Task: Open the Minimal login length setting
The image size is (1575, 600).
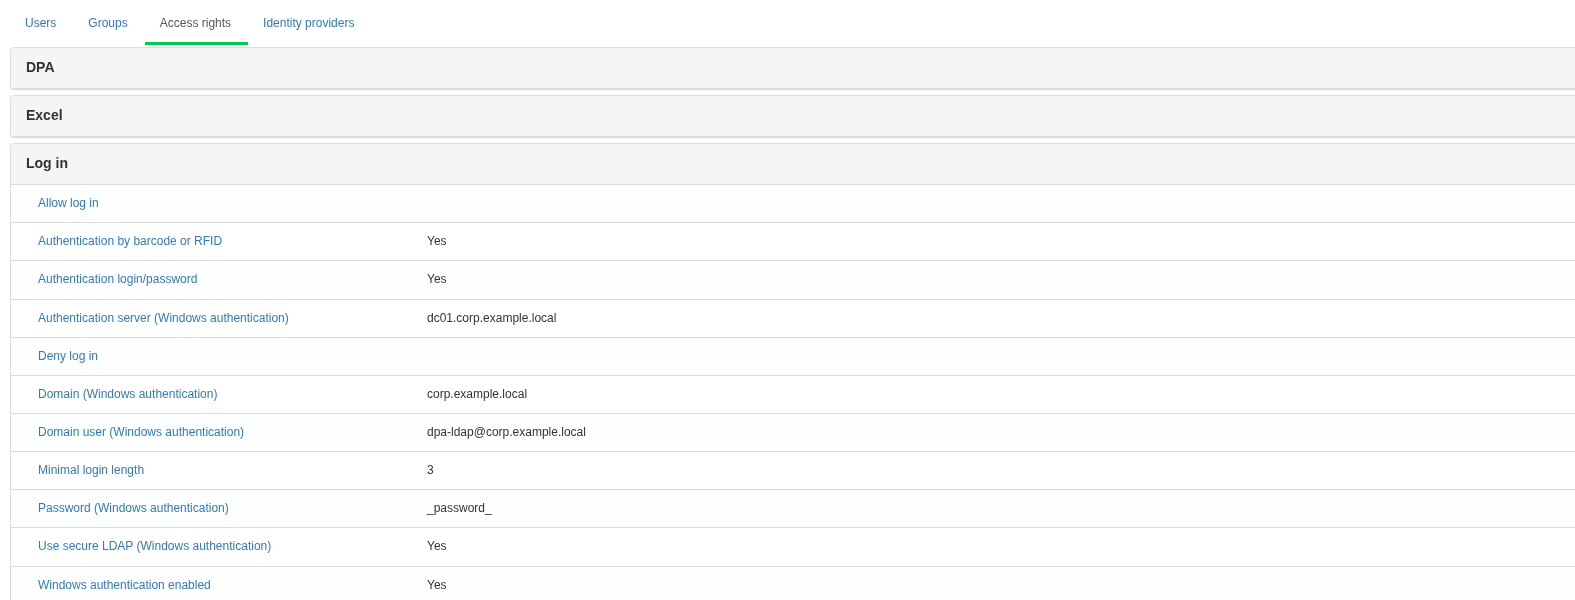Action: (91, 470)
